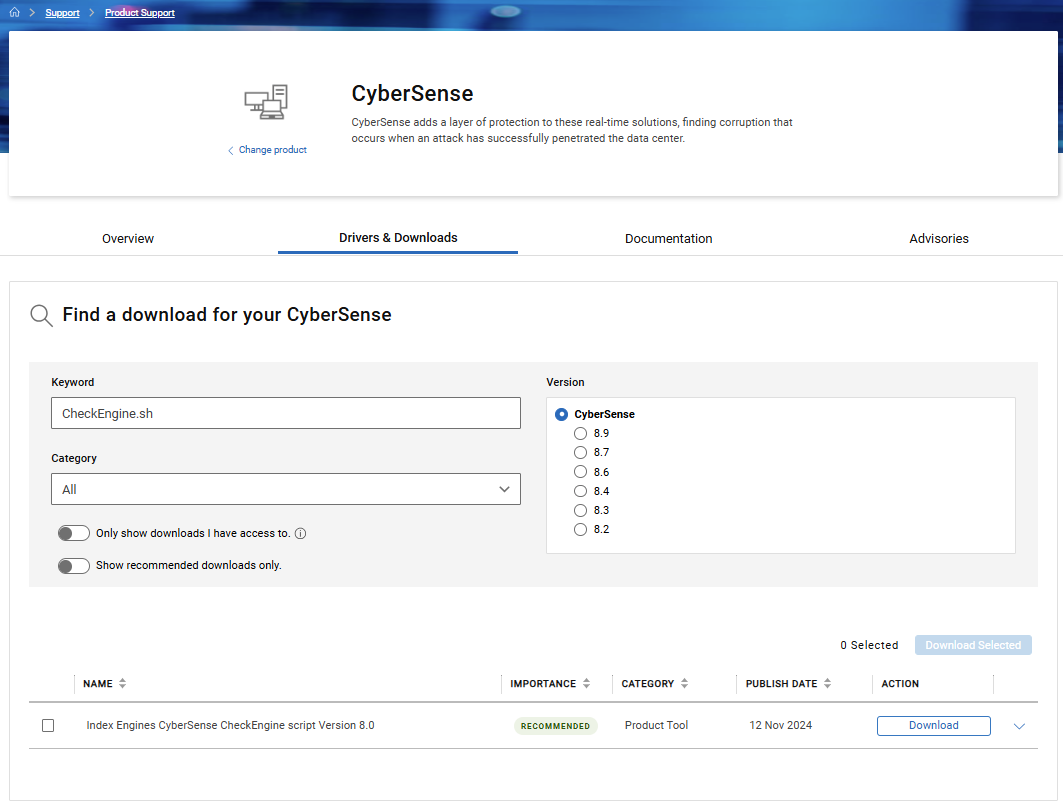
Task: Enable only show downloads I have access to
Action: click(x=74, y=533)
